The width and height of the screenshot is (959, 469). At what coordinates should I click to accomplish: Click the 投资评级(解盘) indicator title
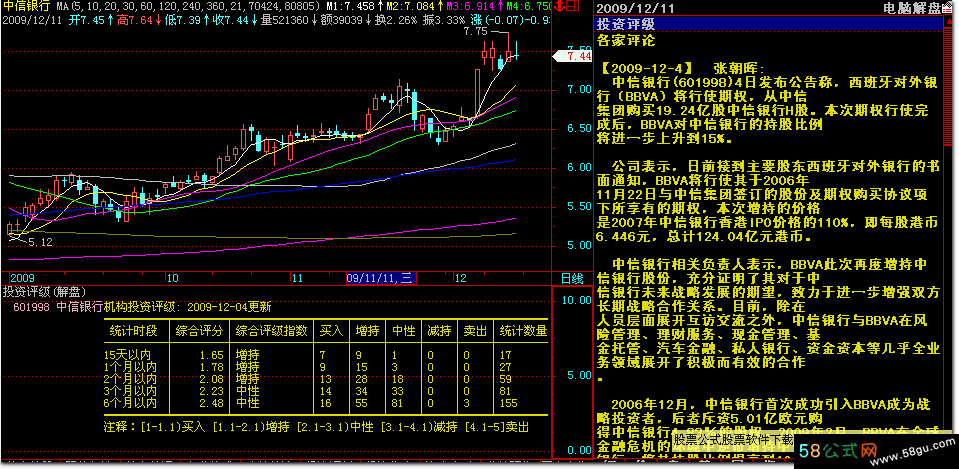coord(44,292)
